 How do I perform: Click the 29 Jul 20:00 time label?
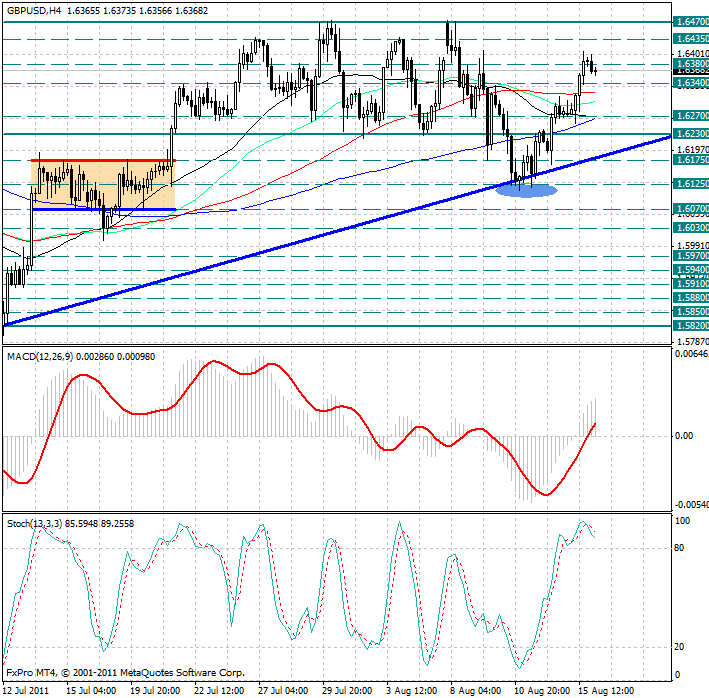click(x=345, y=690)
